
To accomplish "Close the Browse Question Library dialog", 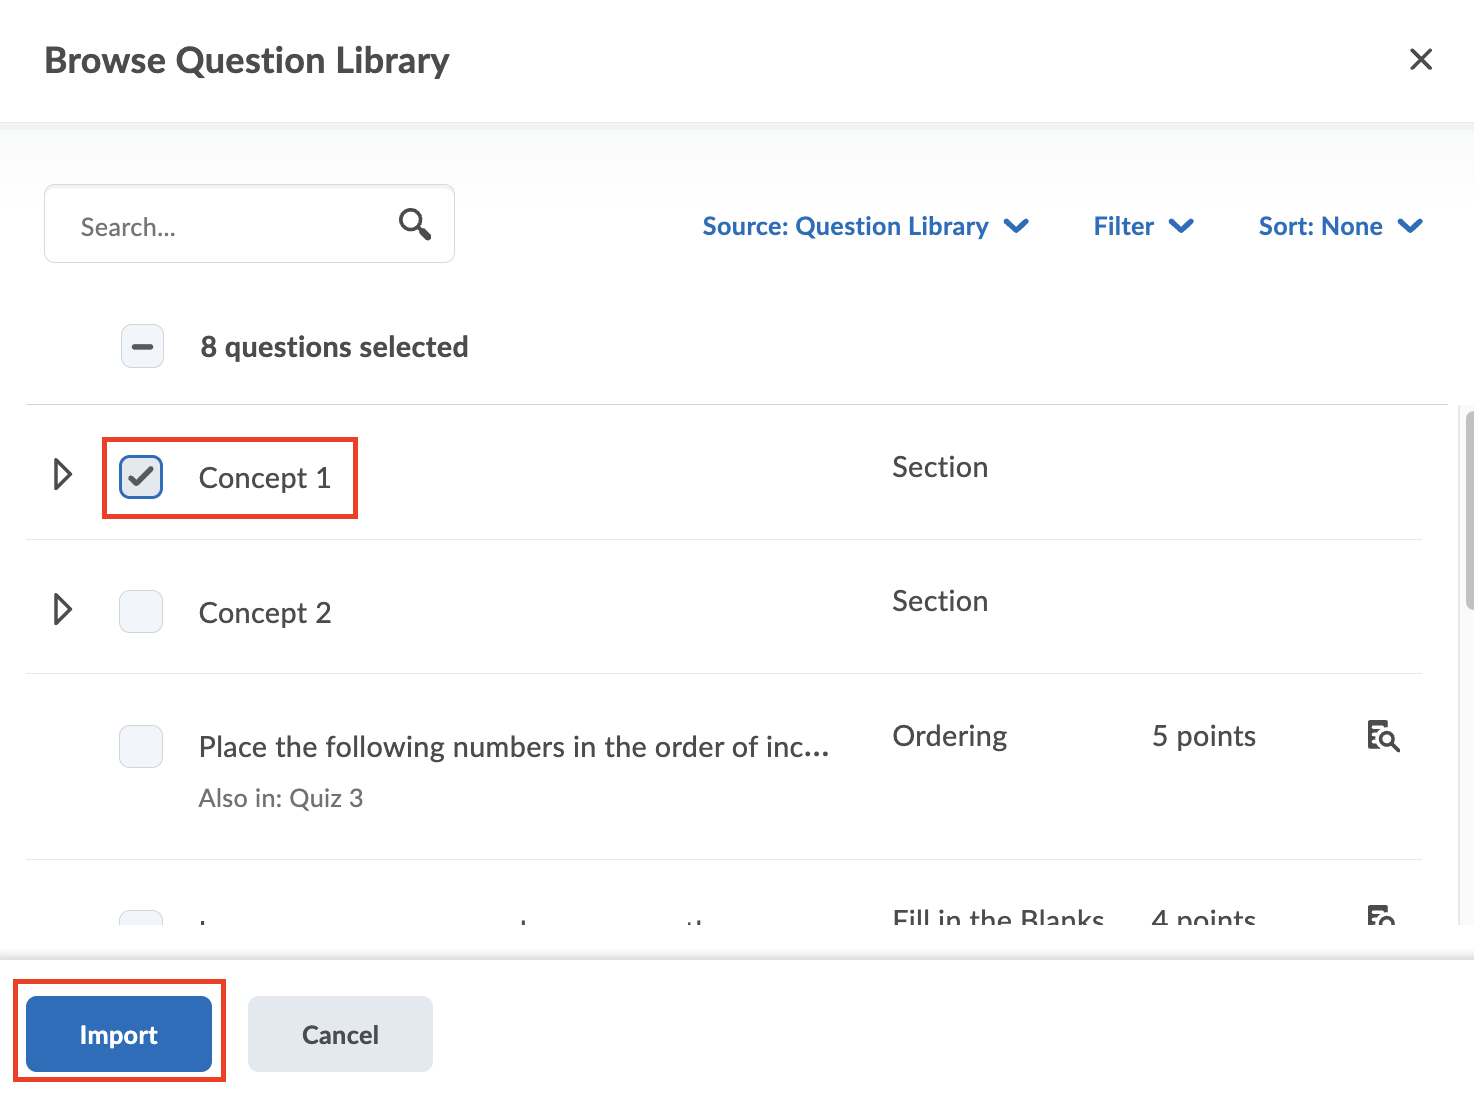I will (x=1420, y=60).
